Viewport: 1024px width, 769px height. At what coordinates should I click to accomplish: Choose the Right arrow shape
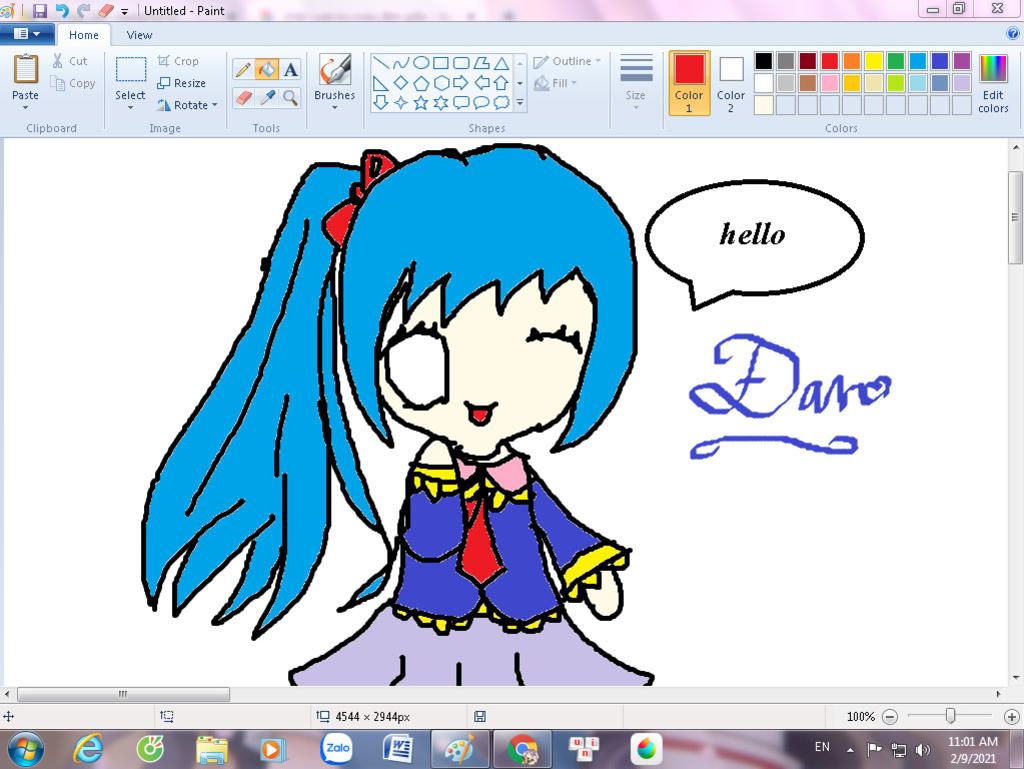point(461,82)
